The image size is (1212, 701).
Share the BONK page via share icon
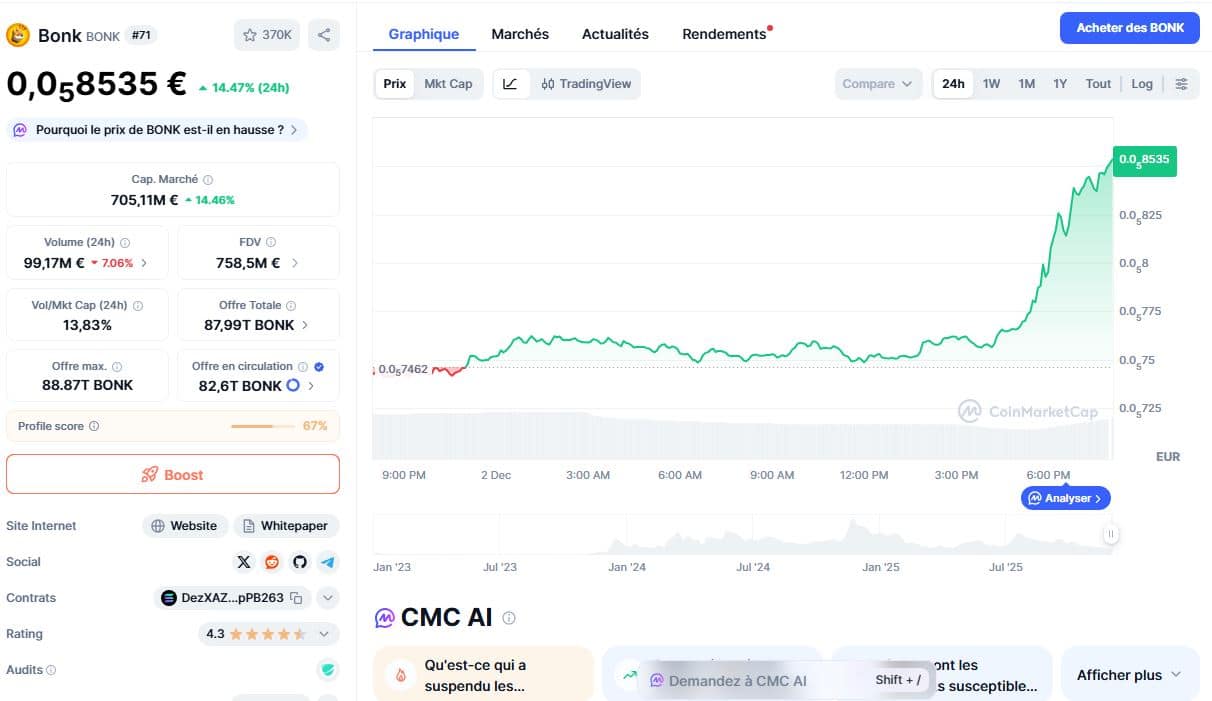(x=324, y=34)
